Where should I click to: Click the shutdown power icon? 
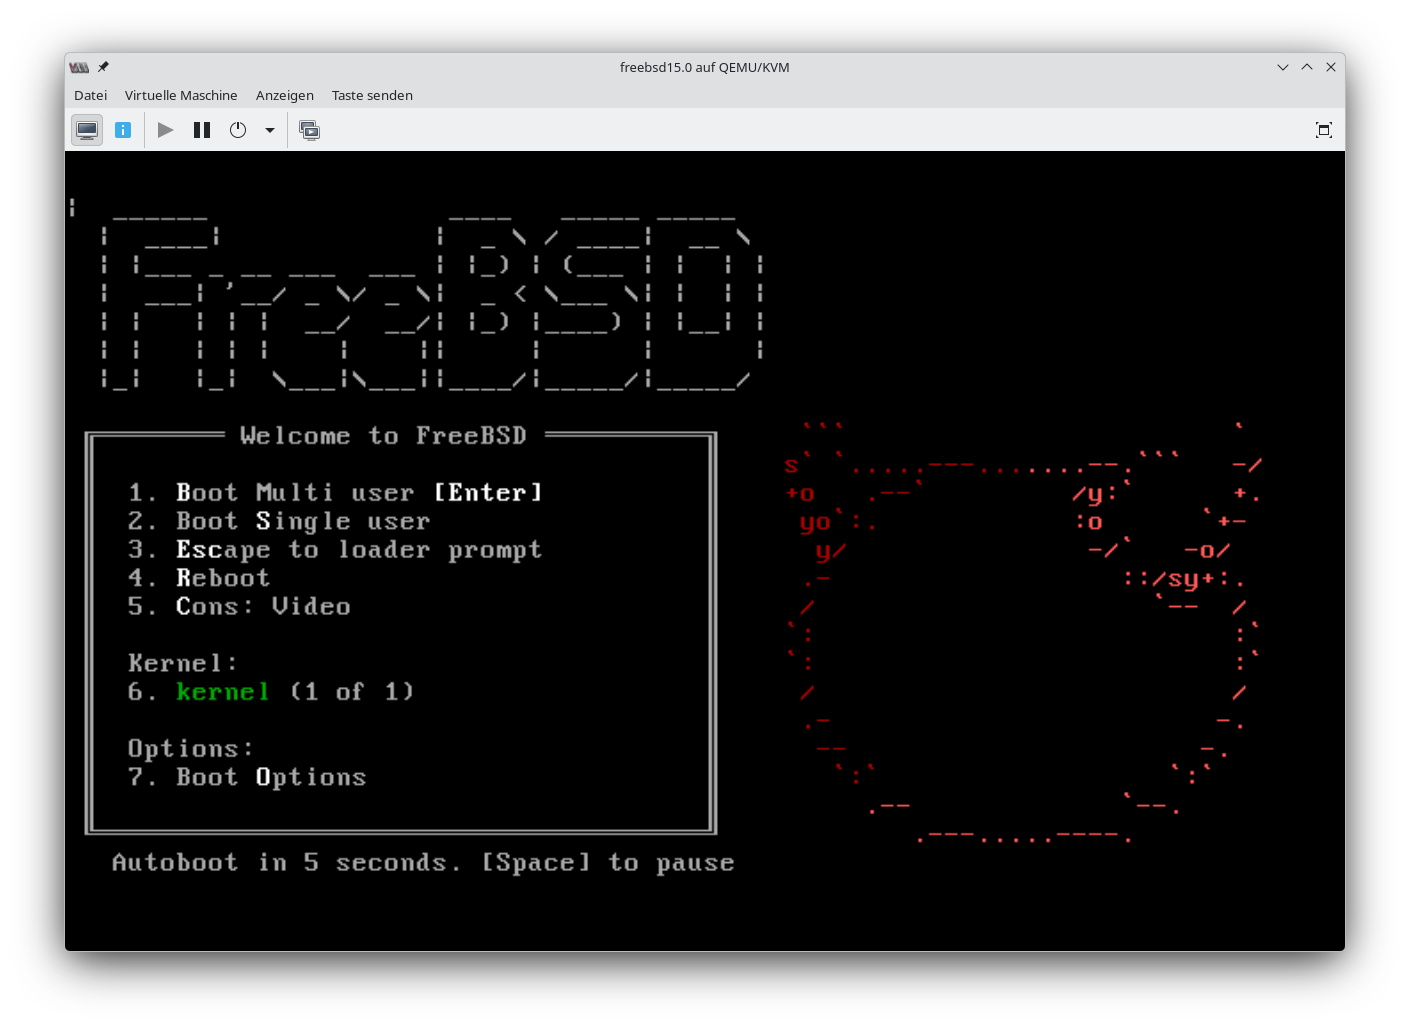coord(238,130)
